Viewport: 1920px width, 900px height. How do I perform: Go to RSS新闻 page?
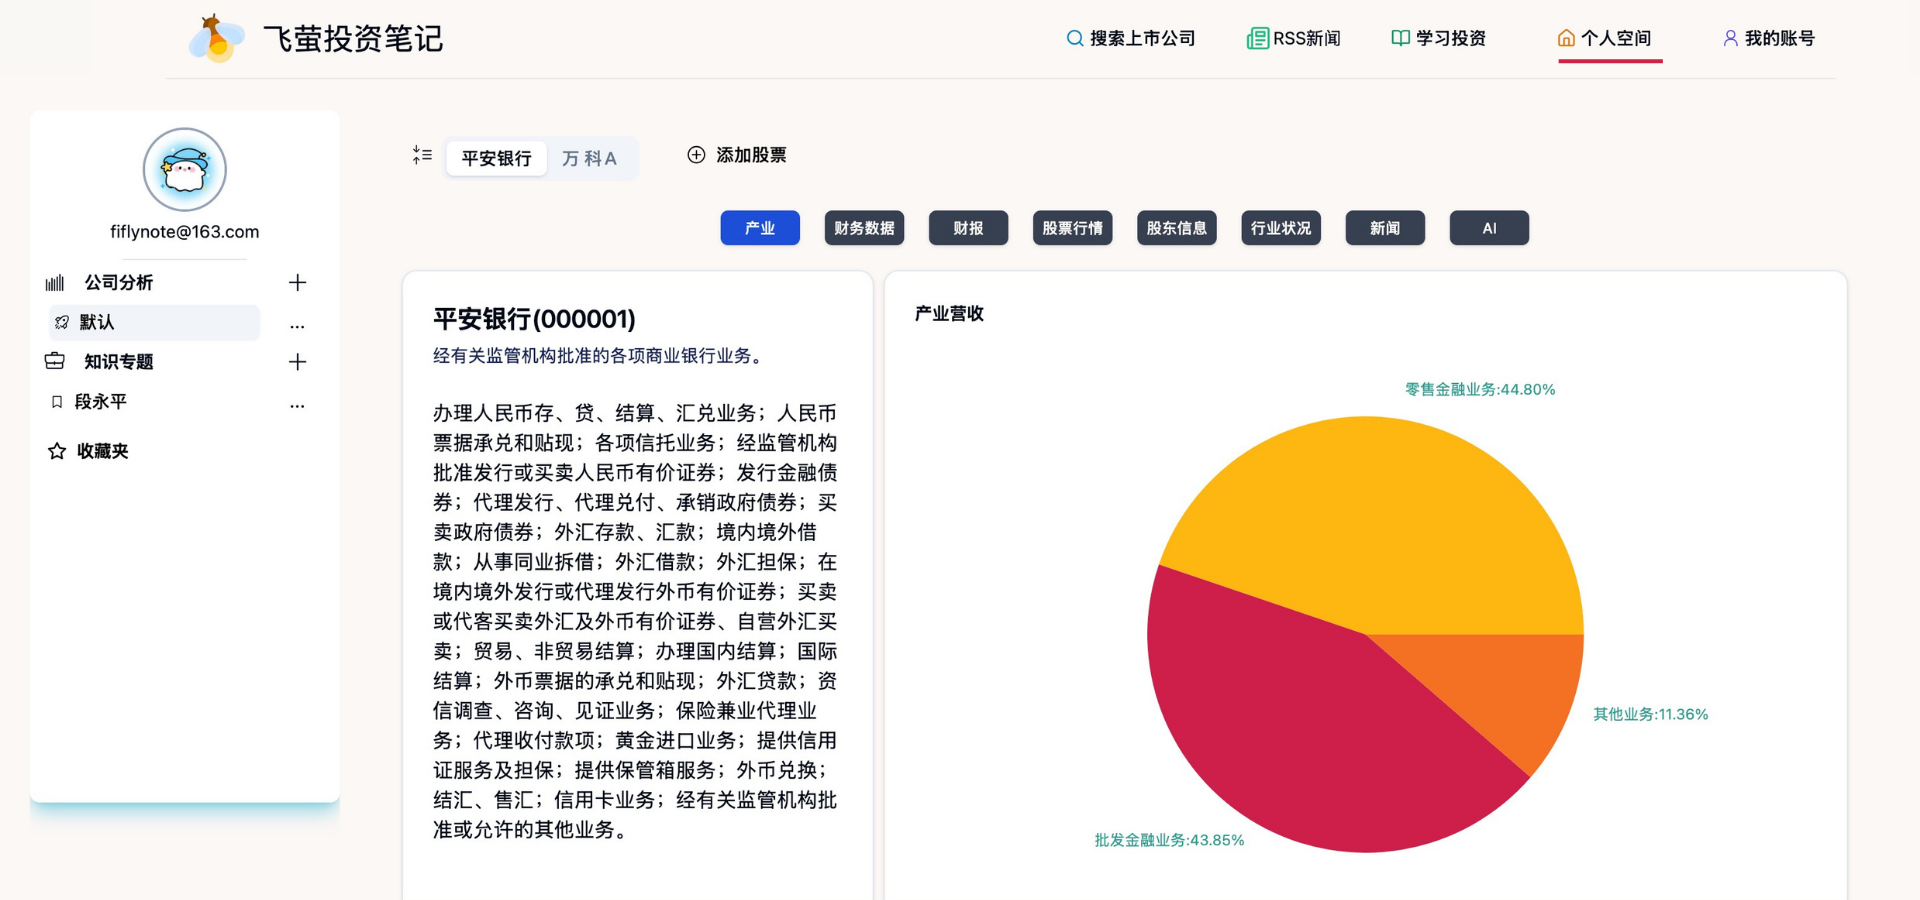click(x=1293, y=38)
